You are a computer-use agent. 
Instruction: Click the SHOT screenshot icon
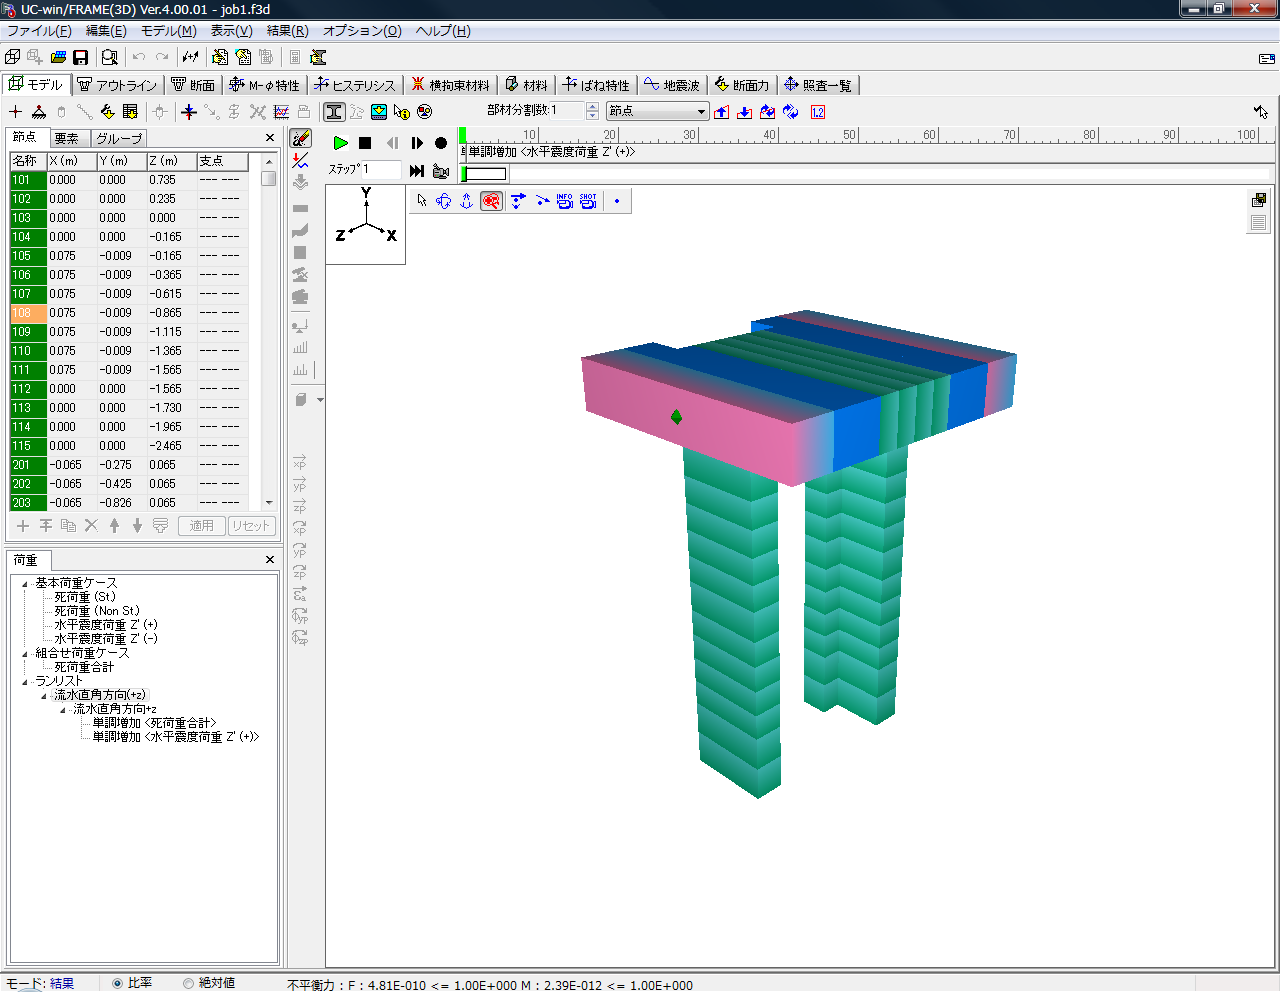pyautogui.click(x=588, y=201)
